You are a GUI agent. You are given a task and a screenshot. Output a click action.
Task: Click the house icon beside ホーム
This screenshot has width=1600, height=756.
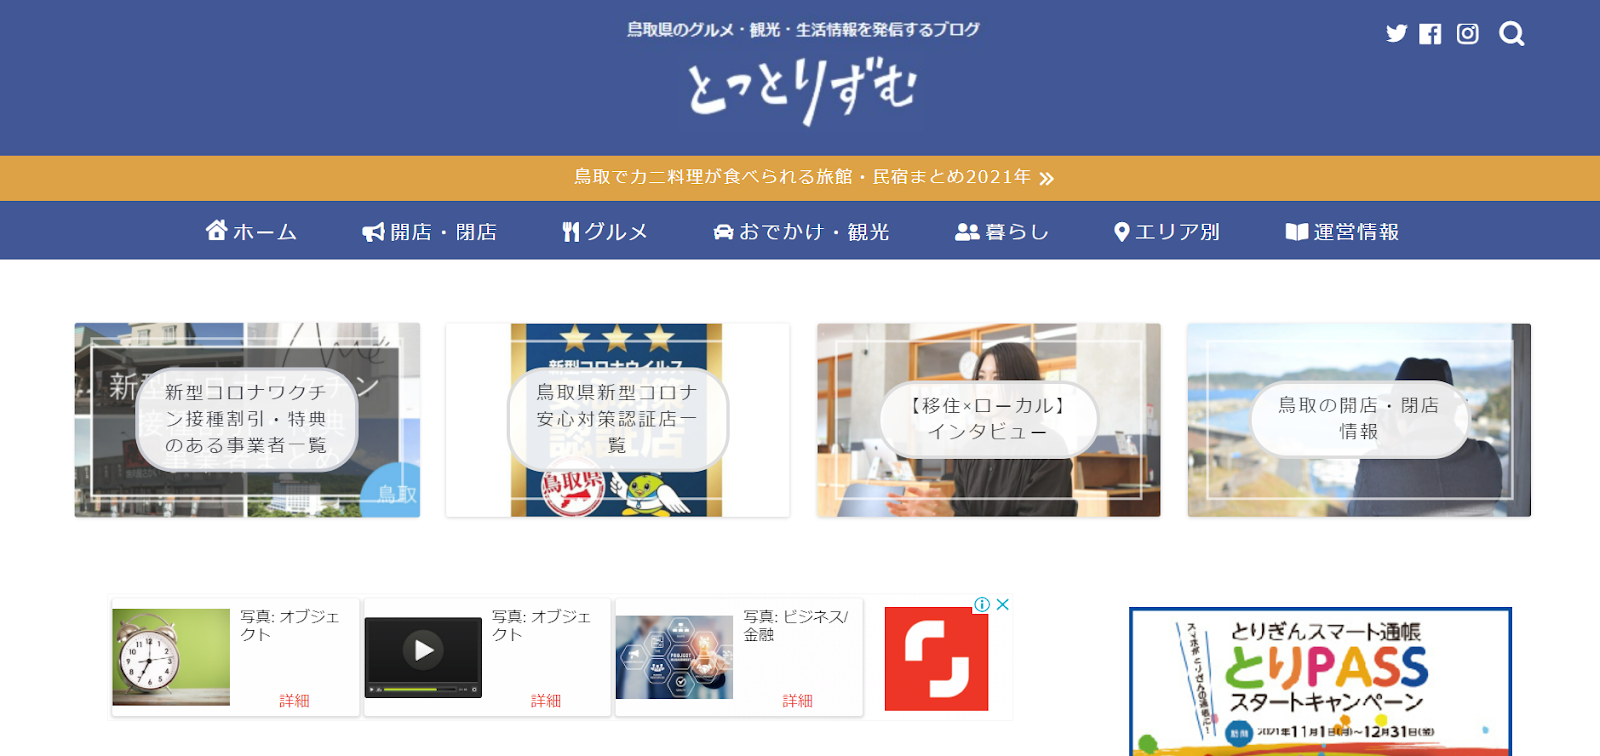216,231
